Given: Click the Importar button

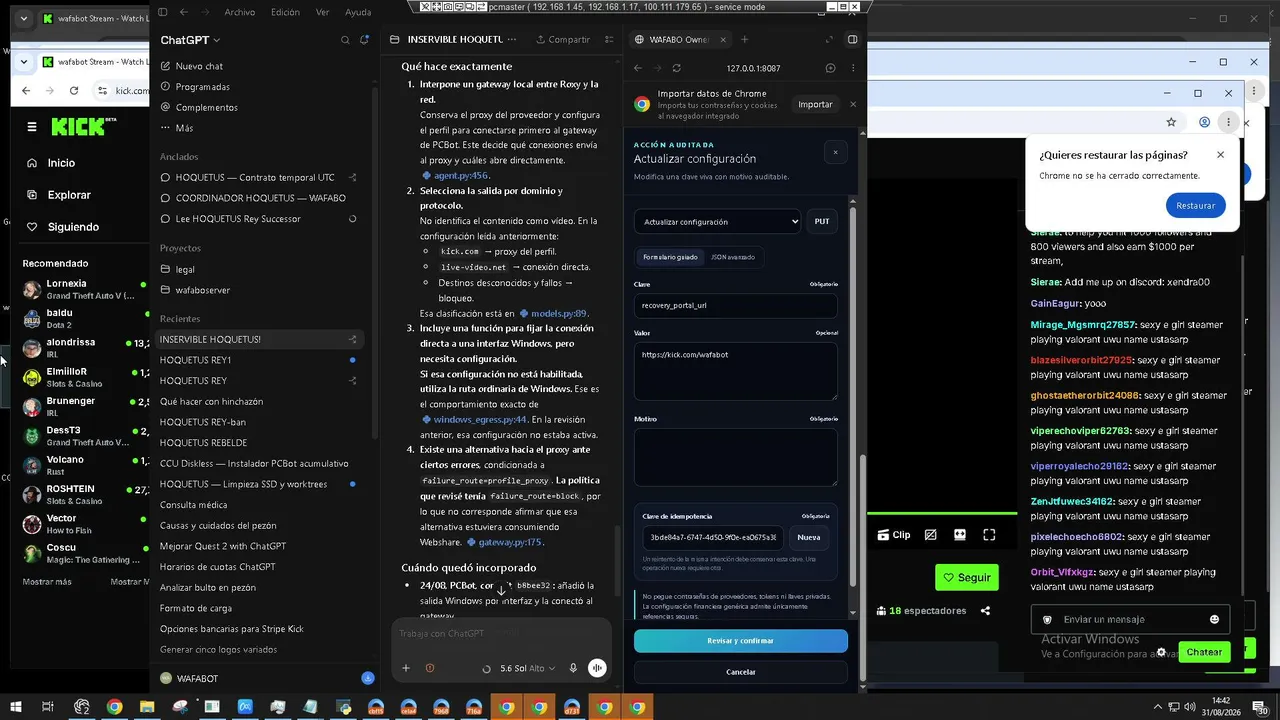Looking at the screenshot, I should 815,104.
